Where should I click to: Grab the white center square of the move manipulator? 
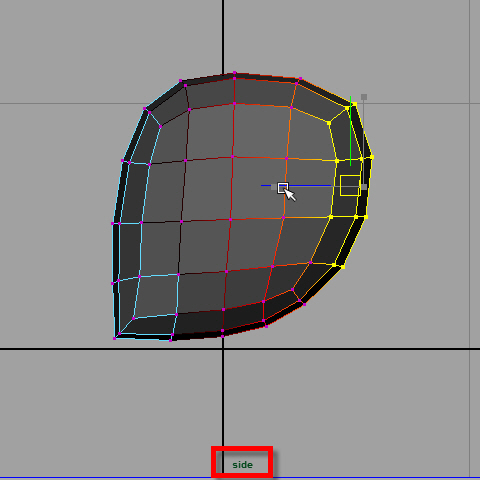(x=283, y=188)
